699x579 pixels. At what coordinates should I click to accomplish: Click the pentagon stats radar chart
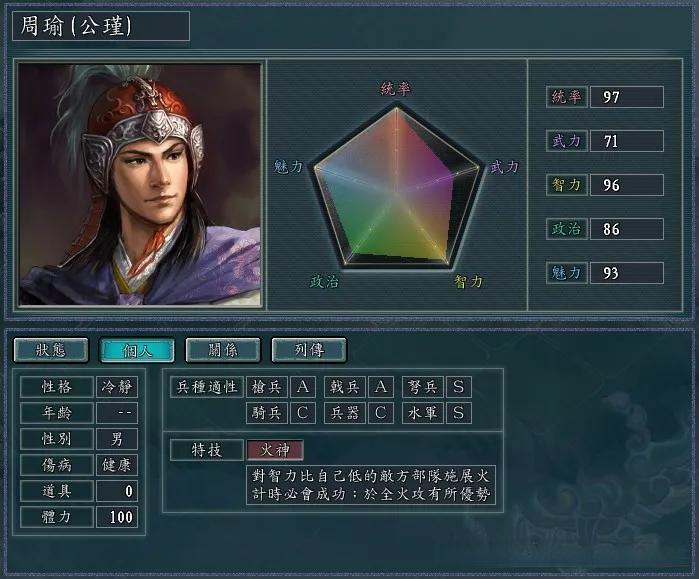click(396, 186)
